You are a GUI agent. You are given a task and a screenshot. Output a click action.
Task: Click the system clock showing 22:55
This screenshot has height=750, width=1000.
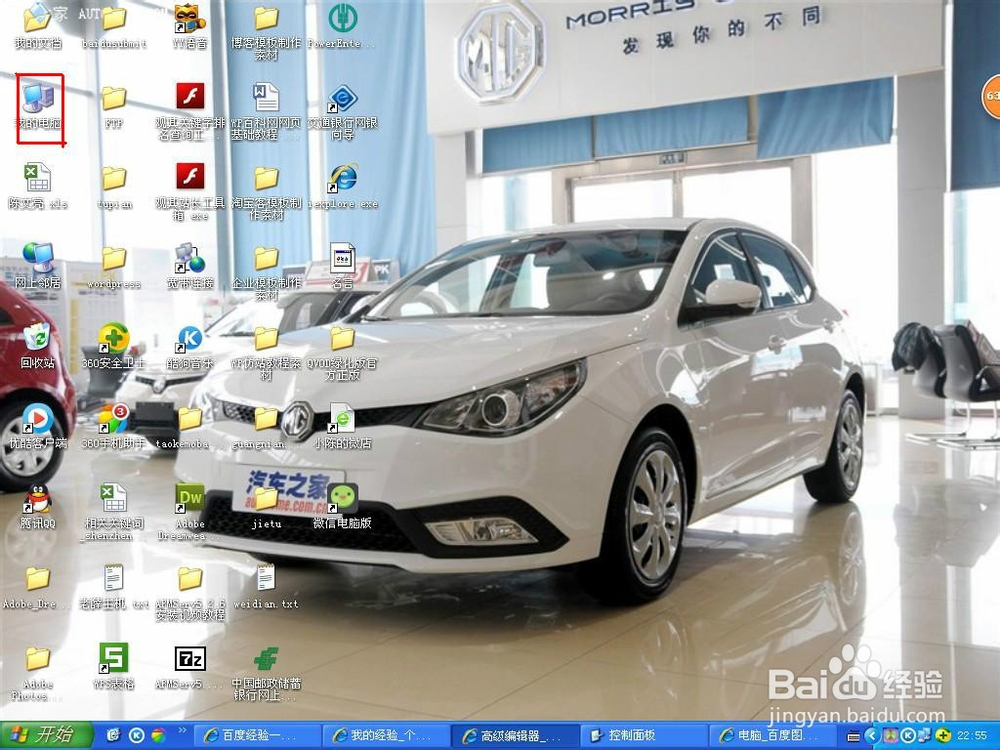point(971,736)
